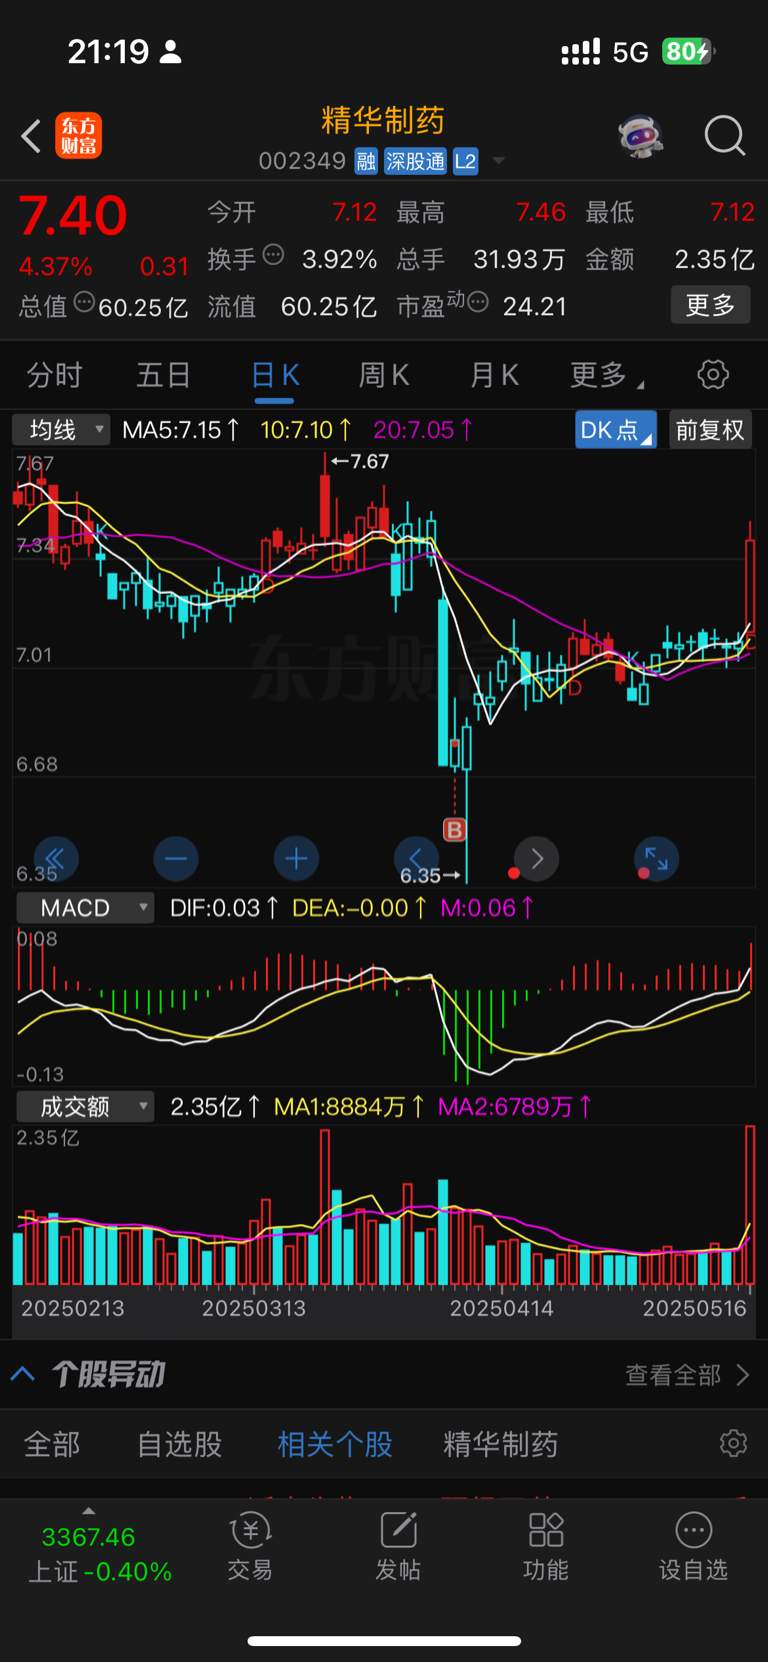
Task: Tap the 设自选 add-watchlist icon
Action: [x=693, y=1546]
